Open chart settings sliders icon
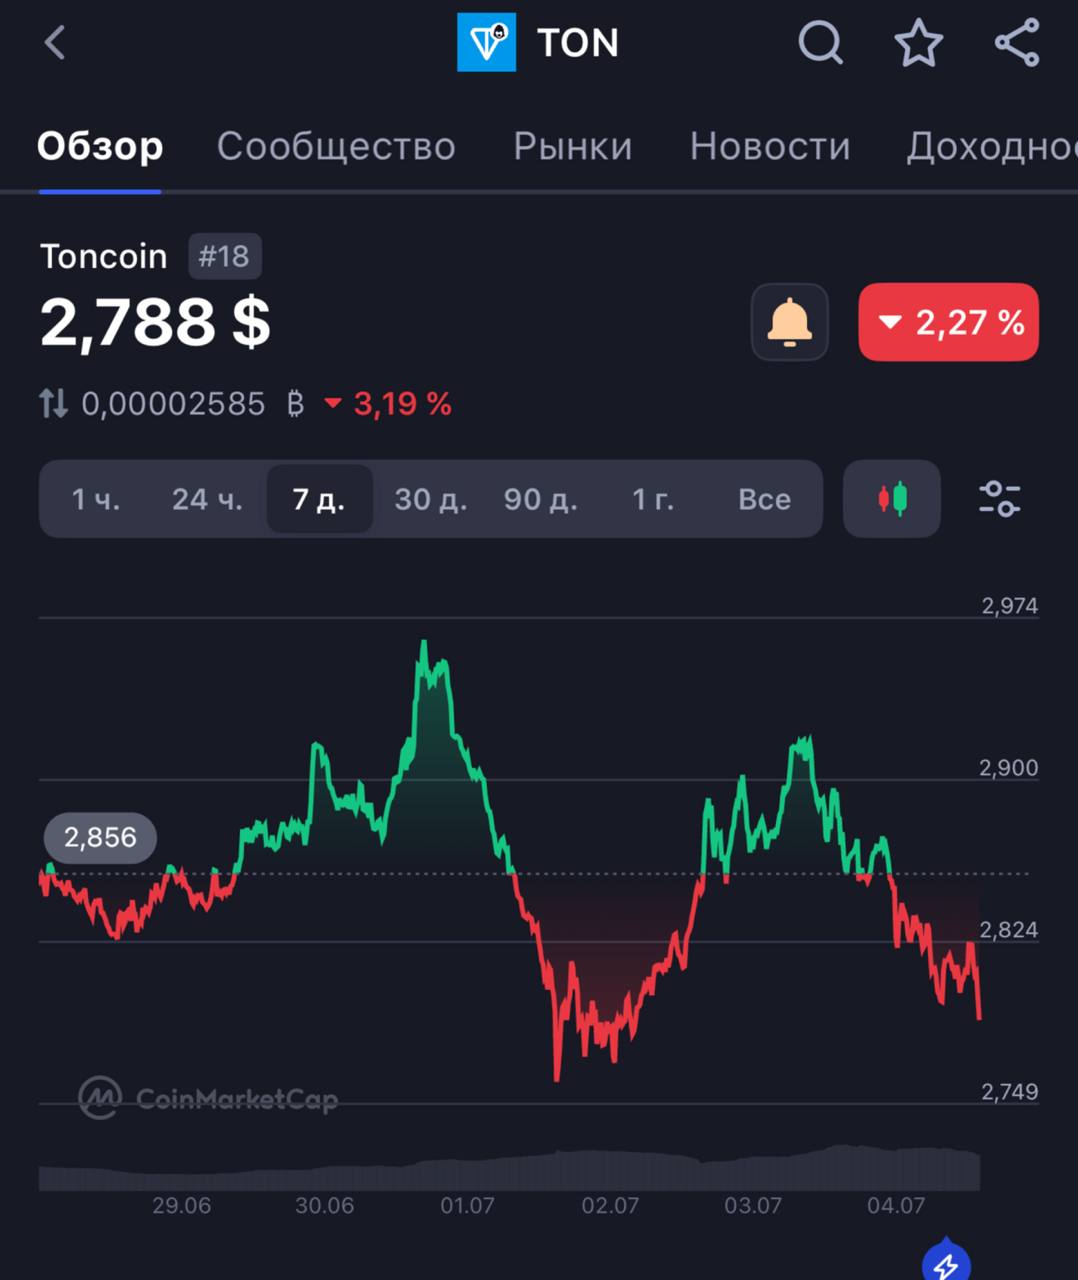 click(x=999, y=498)
